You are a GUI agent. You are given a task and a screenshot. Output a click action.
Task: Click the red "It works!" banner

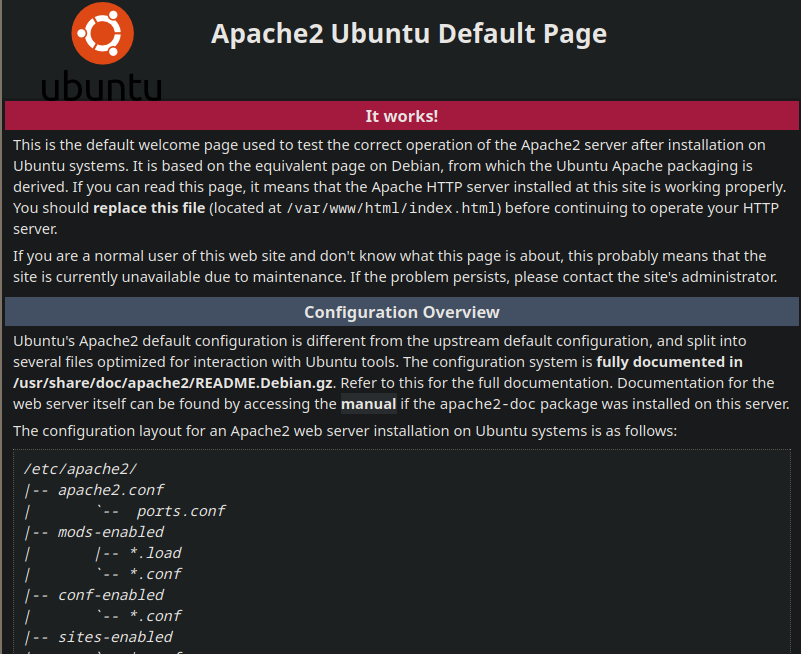pos(402,115)
